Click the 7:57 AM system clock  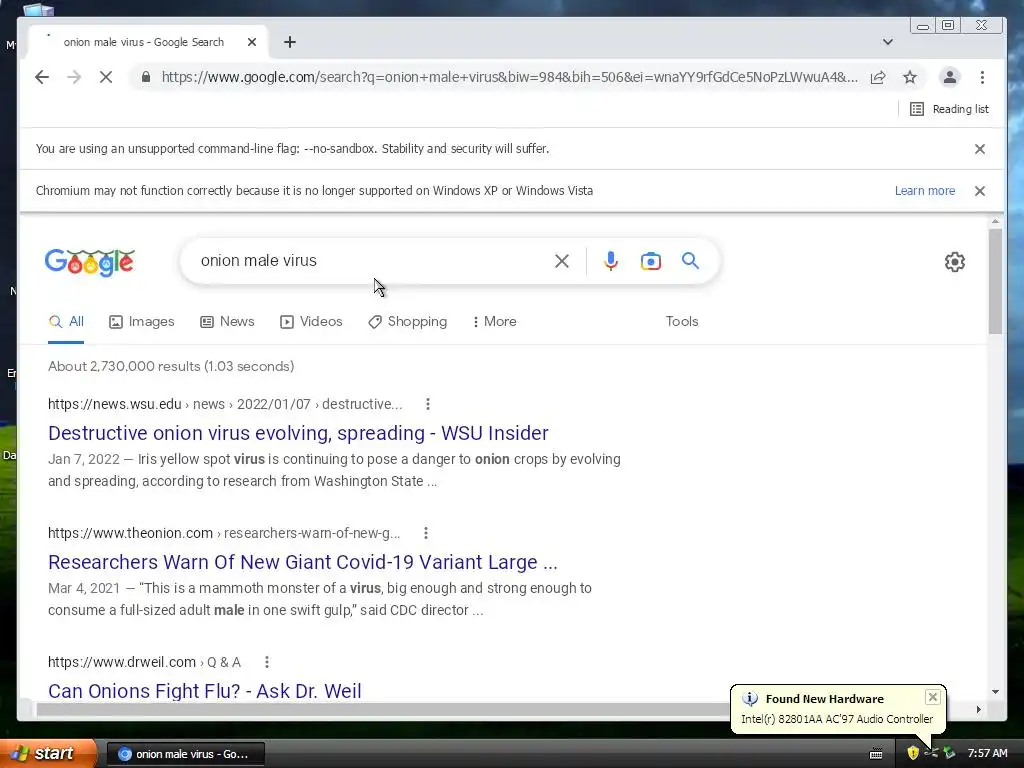[987, 754]
